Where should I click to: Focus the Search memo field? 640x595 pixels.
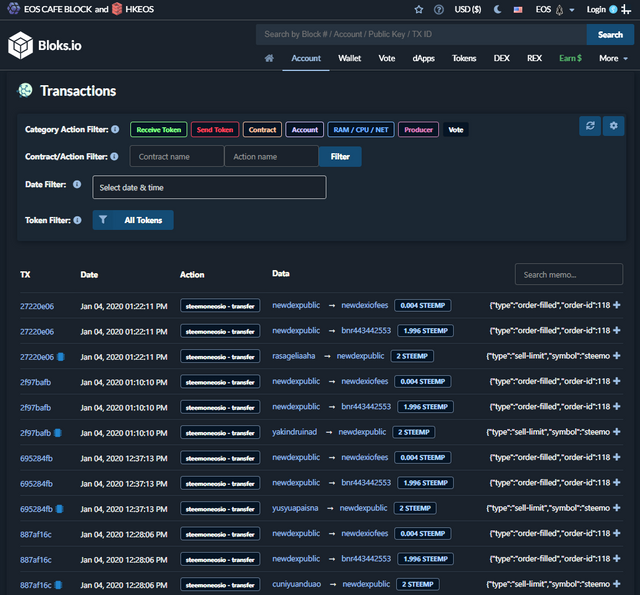point(569,274)
